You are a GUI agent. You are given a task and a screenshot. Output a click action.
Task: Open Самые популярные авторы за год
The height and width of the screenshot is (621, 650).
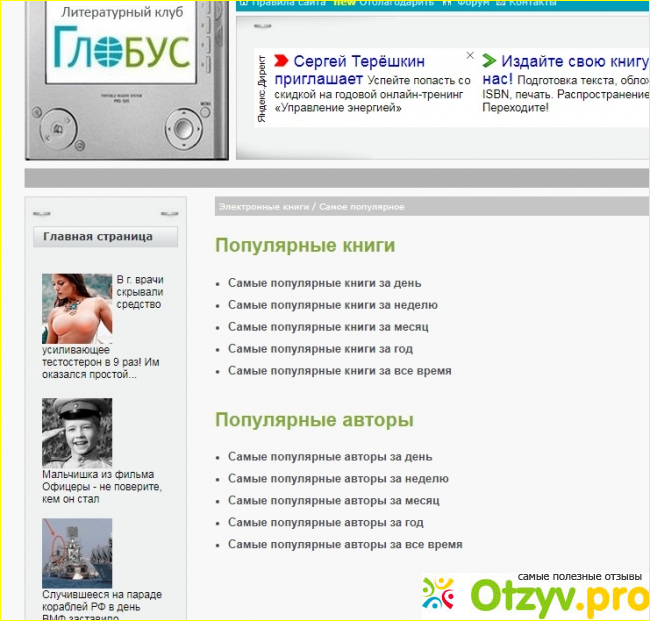[325, 523]
